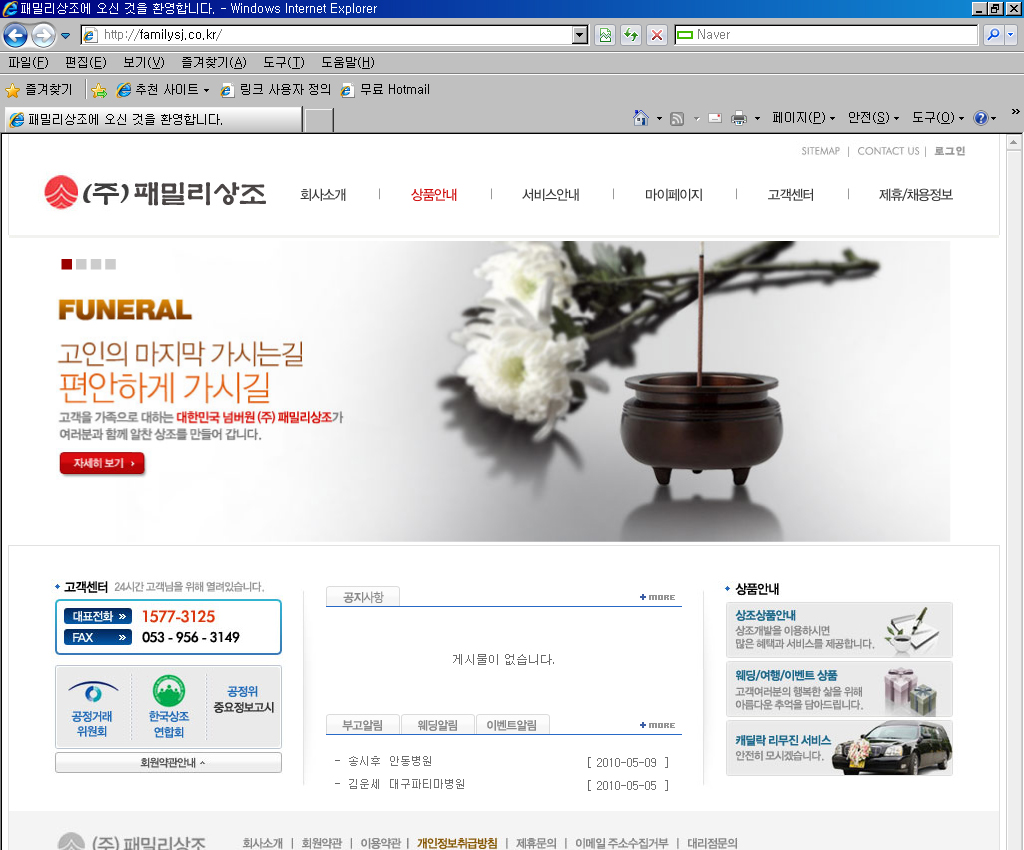The width and height of the screenshot is (1024, 850).
Task: Select the 공지사항 tab
Action: tap(363, 597)
